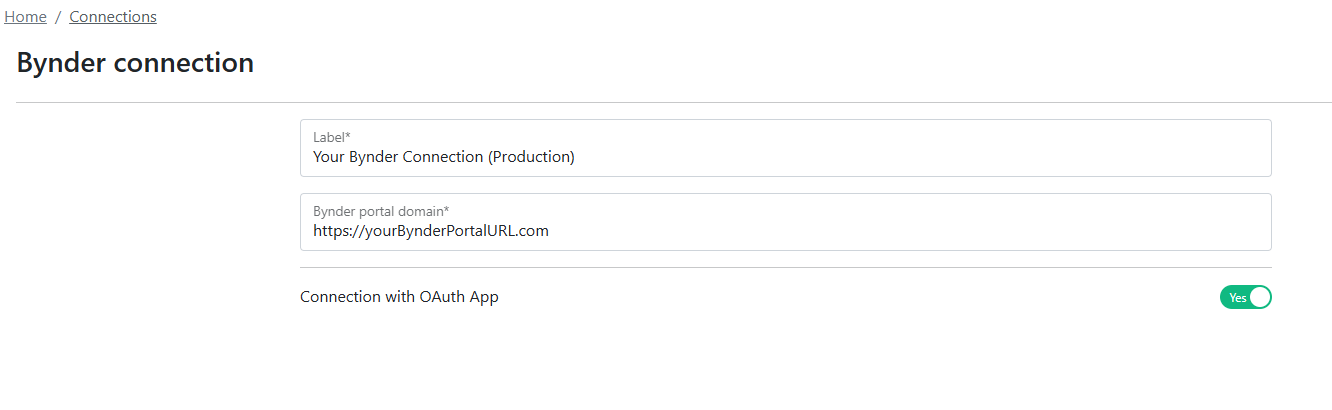Click the text "Your Bynder Connection (Production)"
Screen dimensions: 1332x410
coord(443,157)
